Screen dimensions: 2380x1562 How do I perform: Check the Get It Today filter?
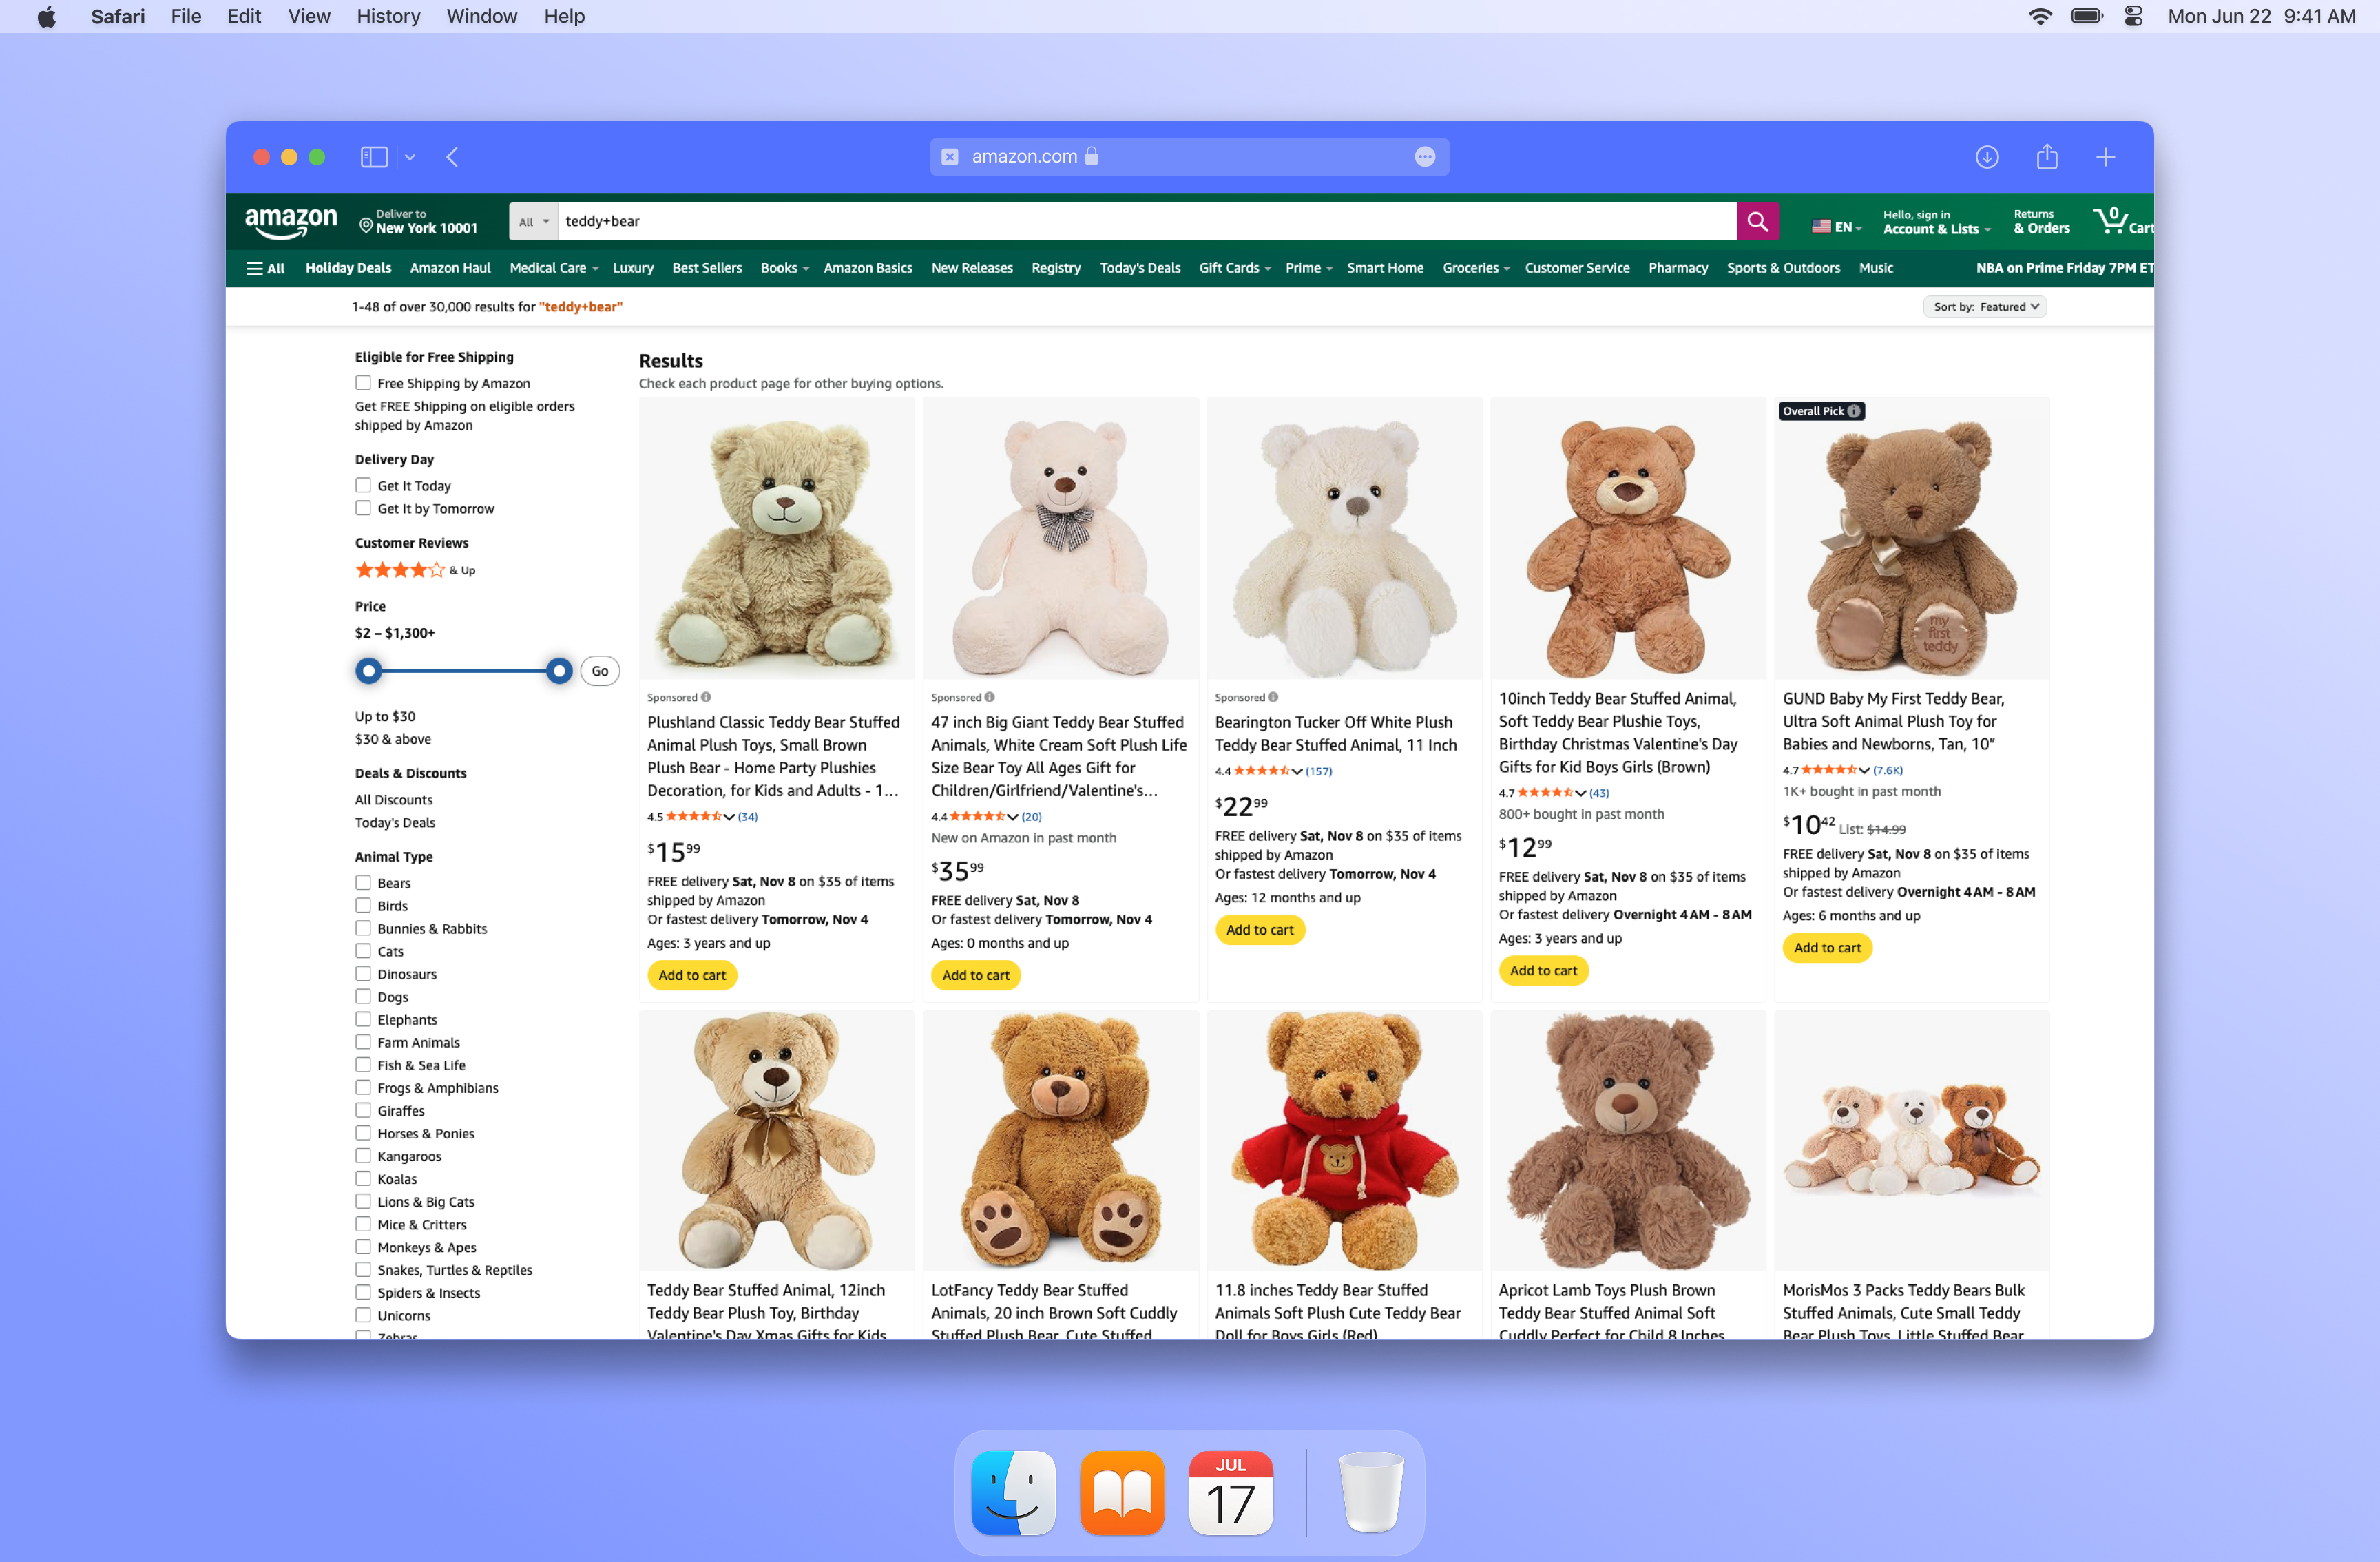363,485
